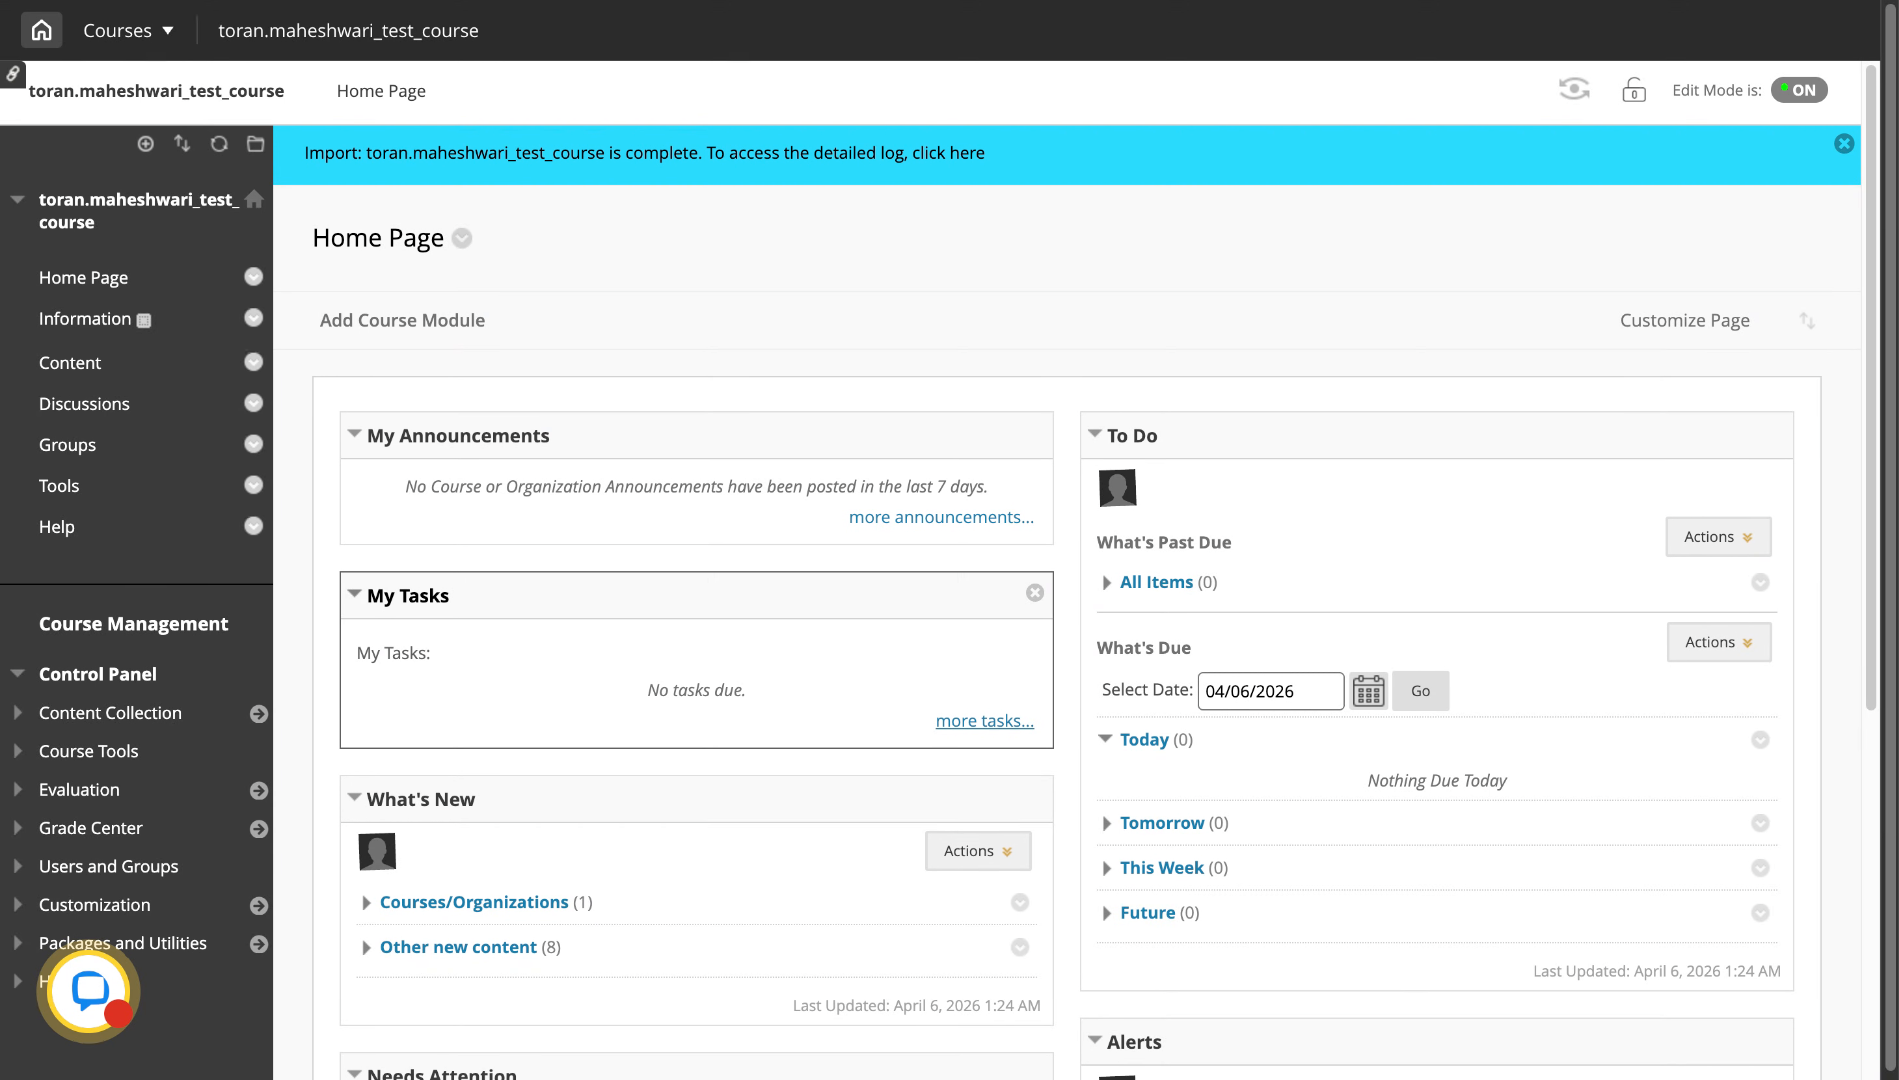The width and height of the screenshot is (1899, 1080).
Task: Open Groups in course menu
Action: click(67, 444)
